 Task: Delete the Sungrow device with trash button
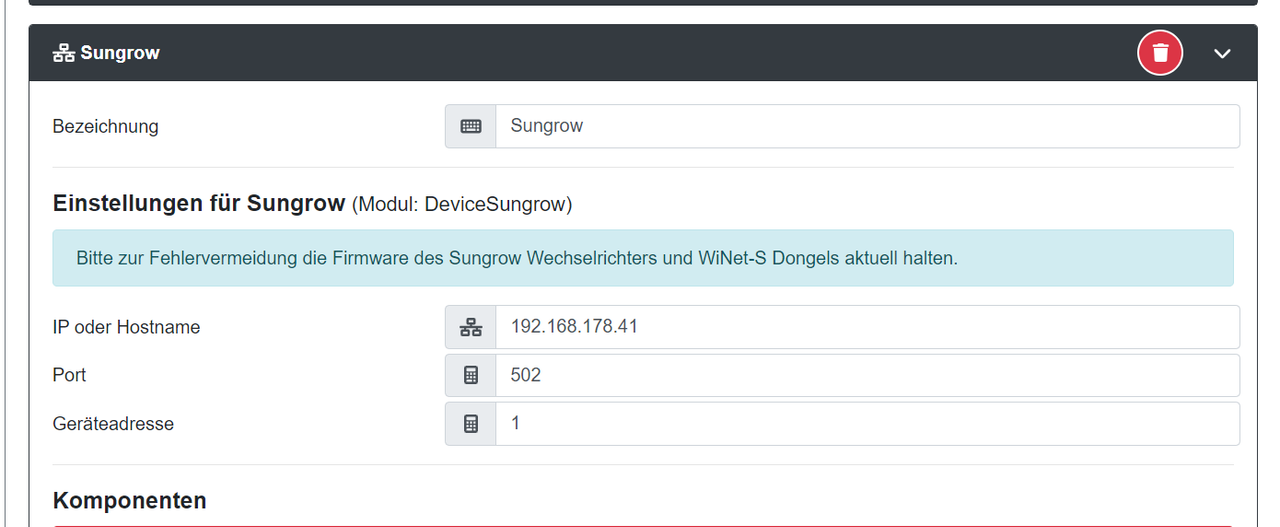[1160, 53]
